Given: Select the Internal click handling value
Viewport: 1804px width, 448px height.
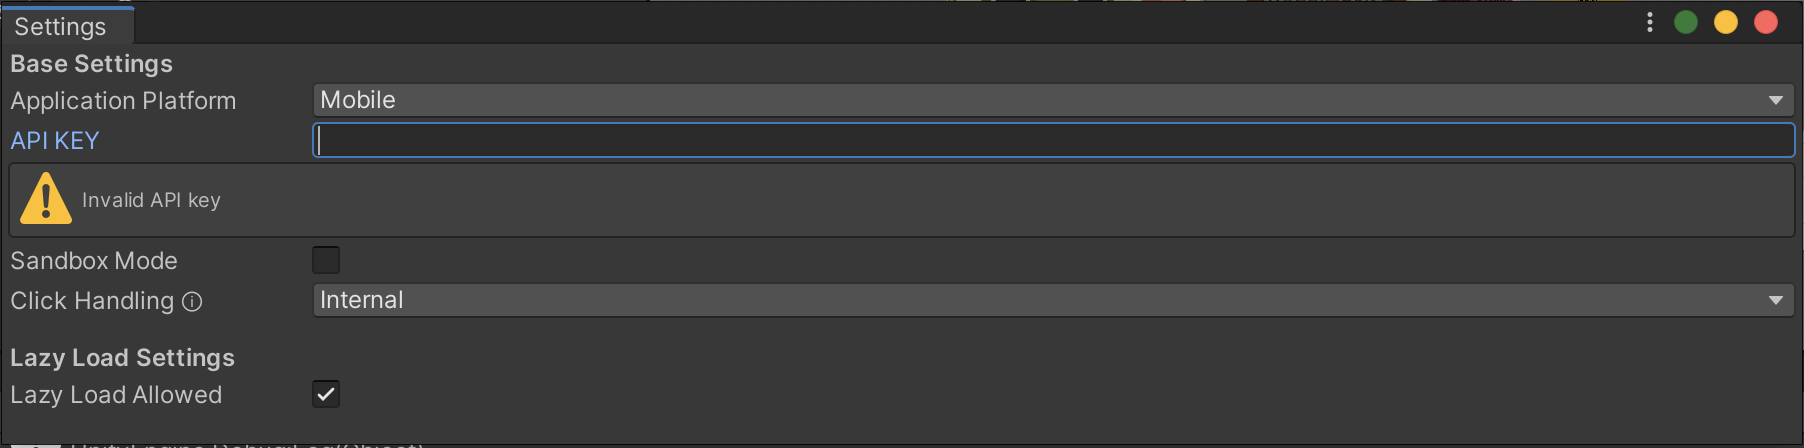Looking at the screenshot, I should point(362,300).
